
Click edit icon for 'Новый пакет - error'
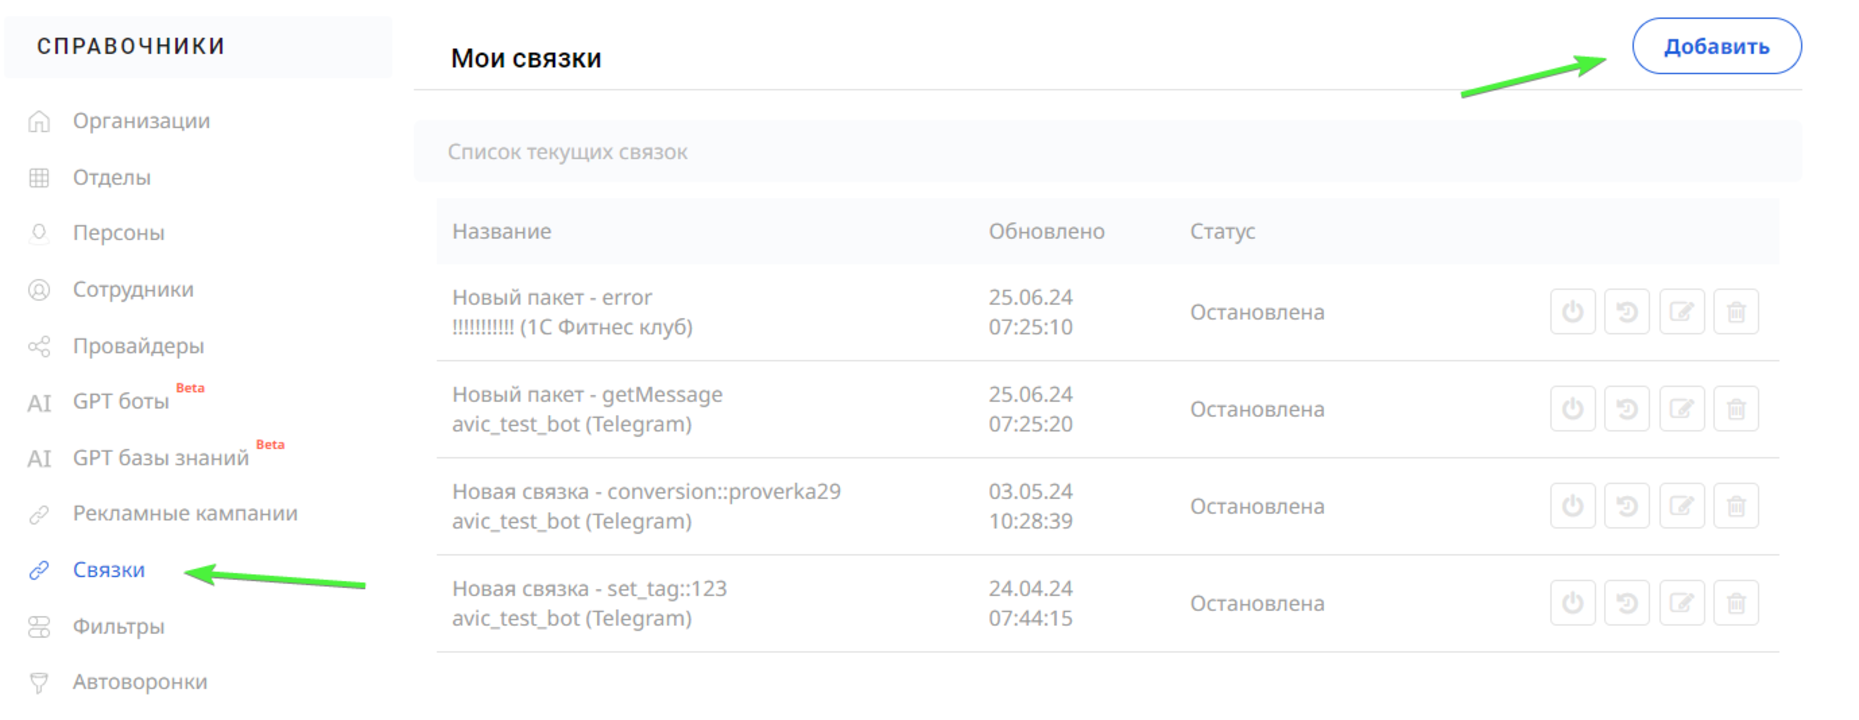point(1682,312)
